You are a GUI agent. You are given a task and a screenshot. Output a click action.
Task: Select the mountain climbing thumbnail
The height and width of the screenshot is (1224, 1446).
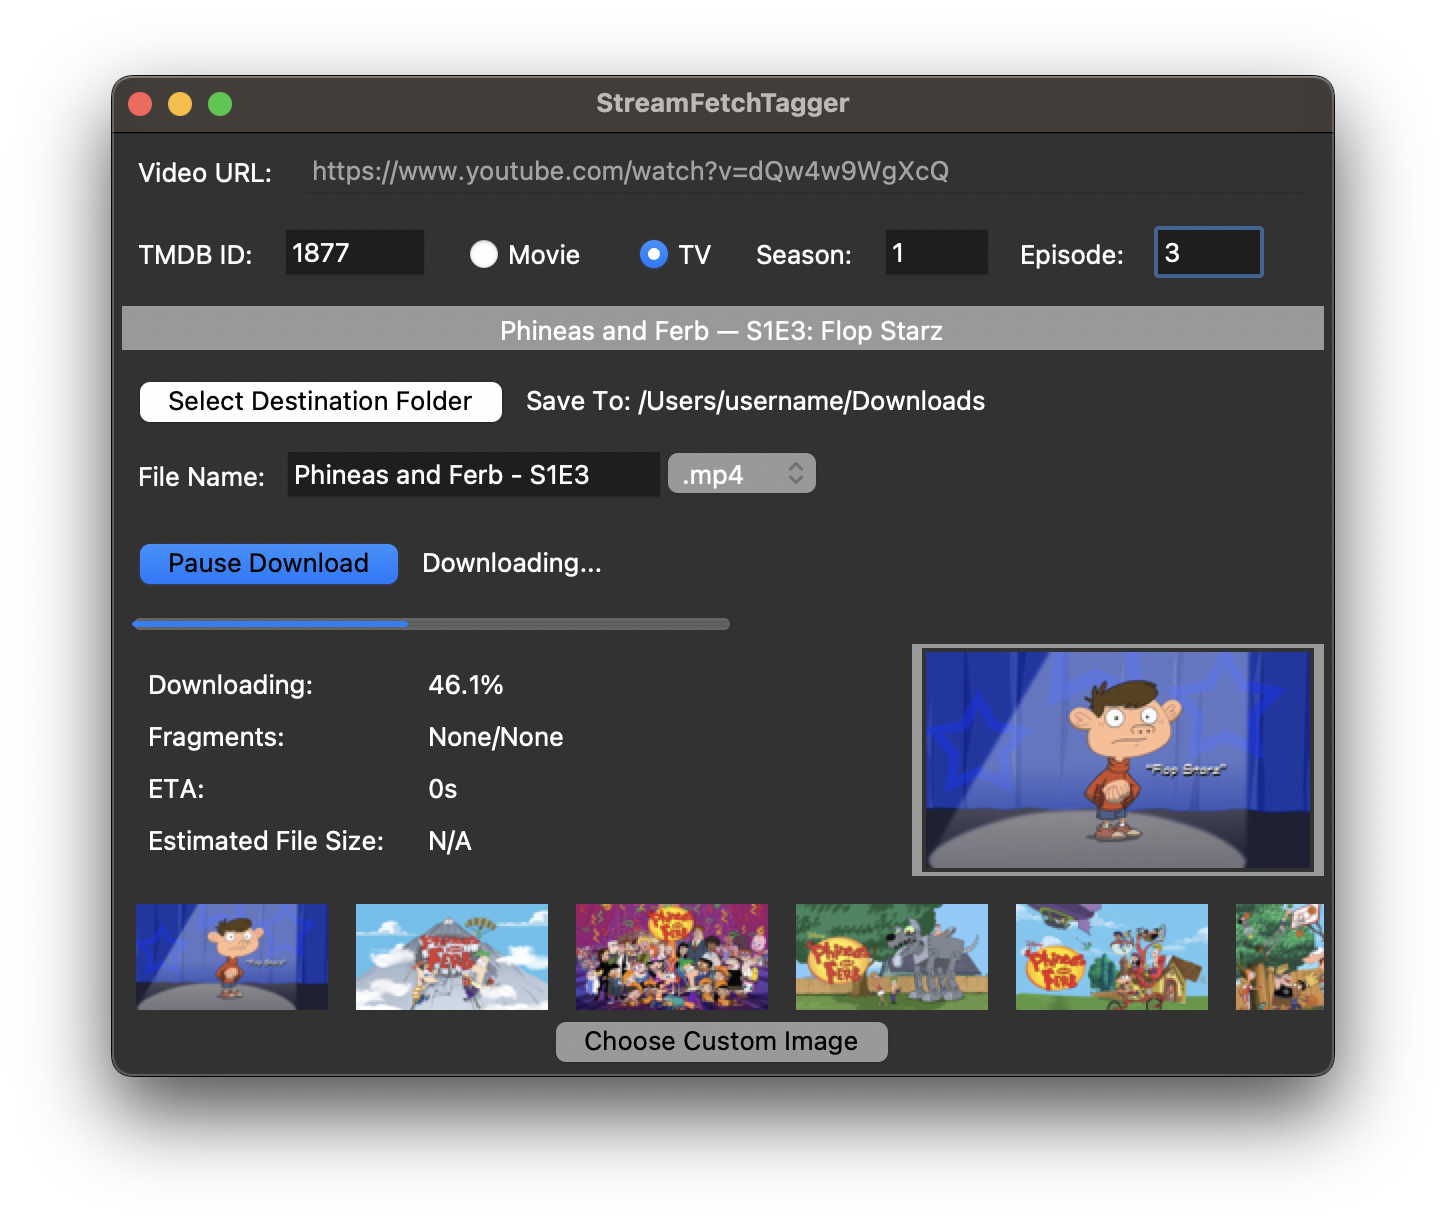(452, 957)
